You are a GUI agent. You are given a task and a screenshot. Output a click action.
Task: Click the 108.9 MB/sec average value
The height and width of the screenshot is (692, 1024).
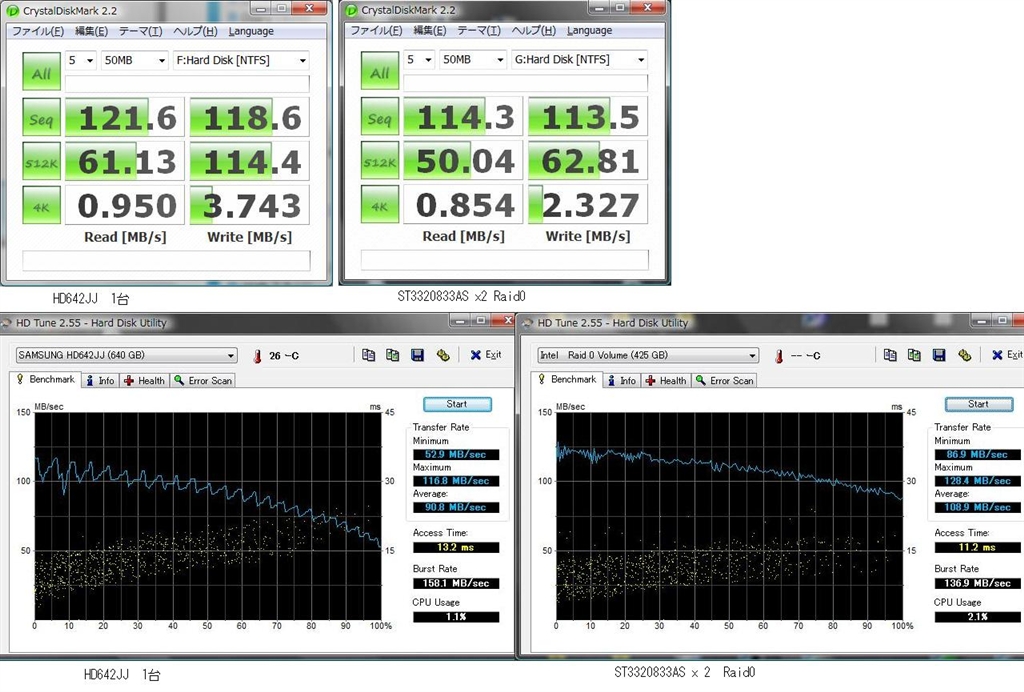point(978,507)
